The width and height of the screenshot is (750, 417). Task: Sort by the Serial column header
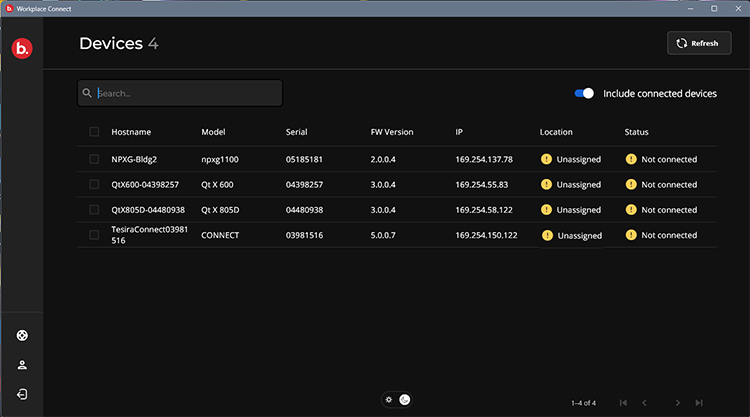click(x=297, y=132)
